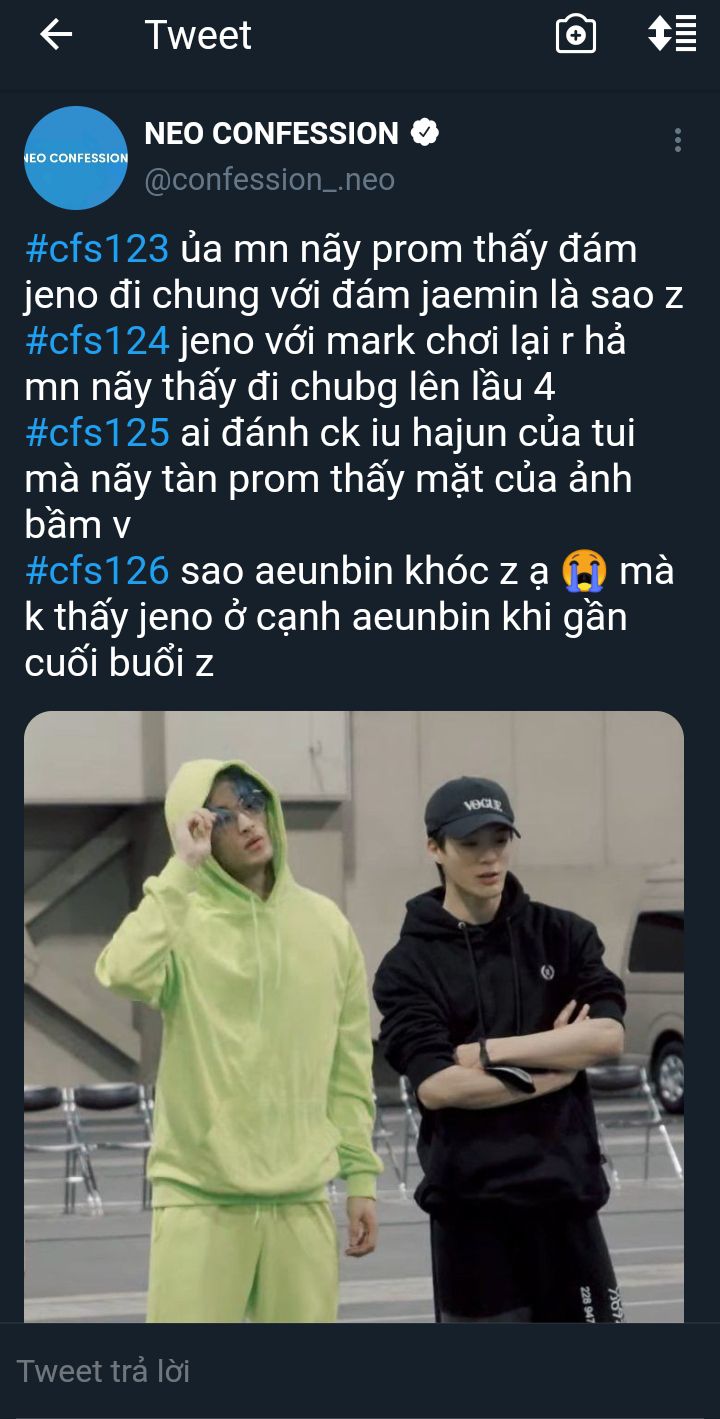Open hashtag #cfs126
This screenshot has width=720, height=1419.
click(97, 571)
